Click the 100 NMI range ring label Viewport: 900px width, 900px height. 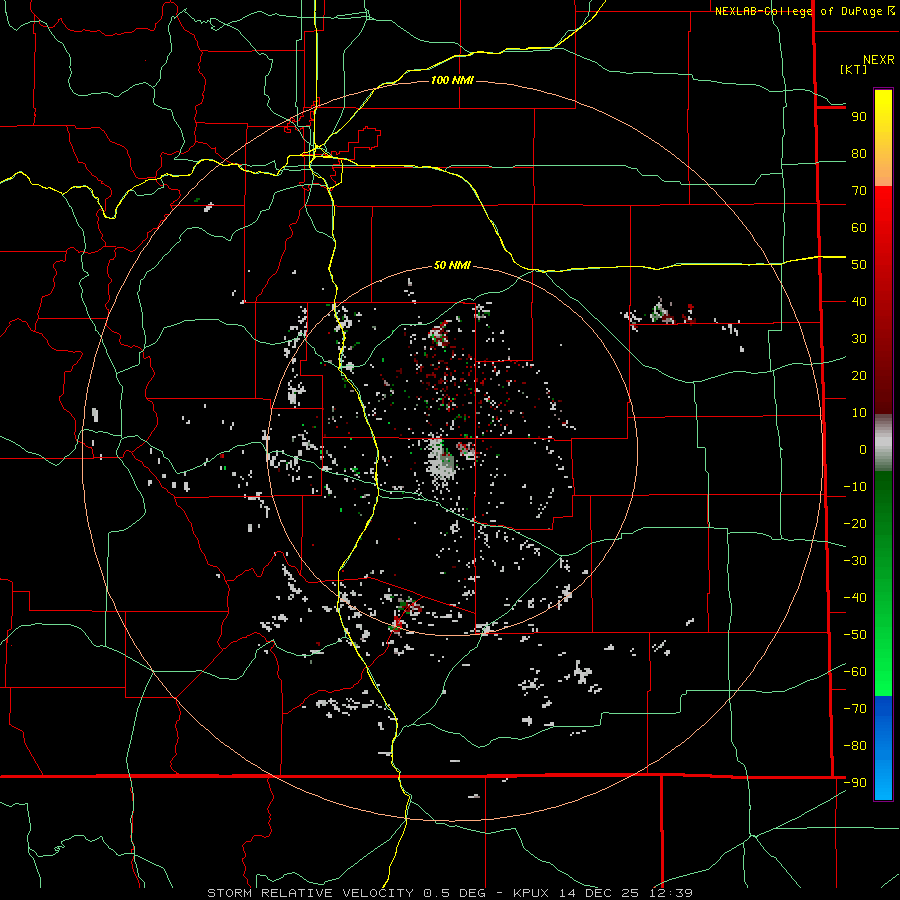[x=452, y=80]
